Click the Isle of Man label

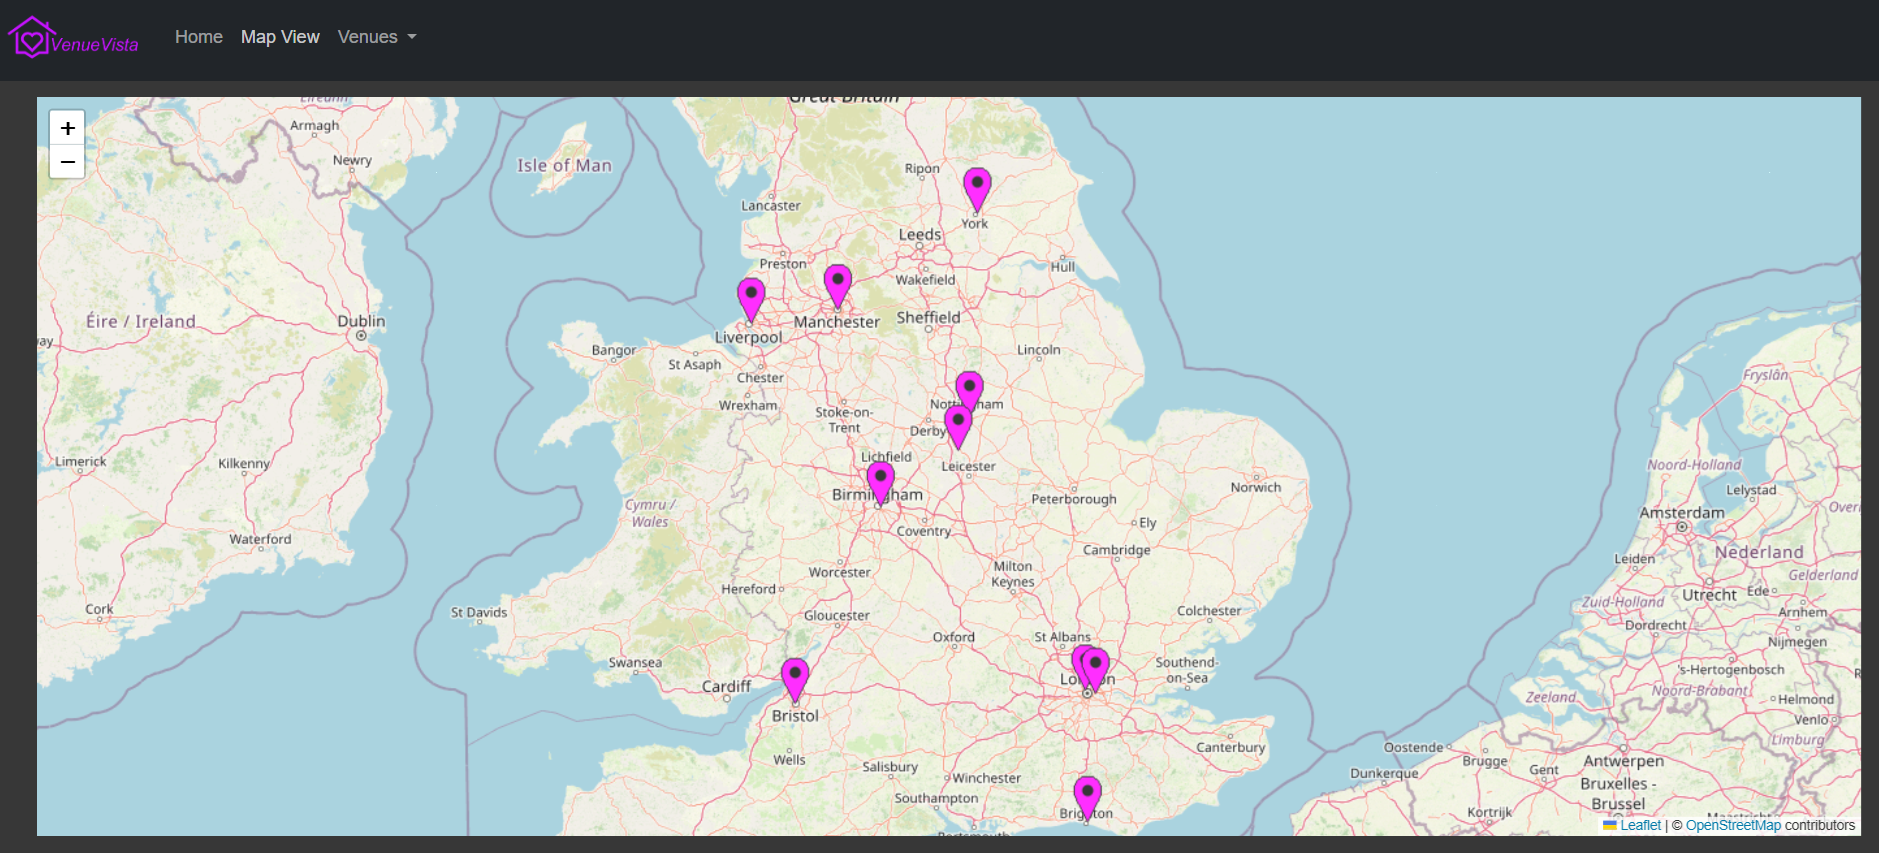pyautogui.click(x=564, y=165)
